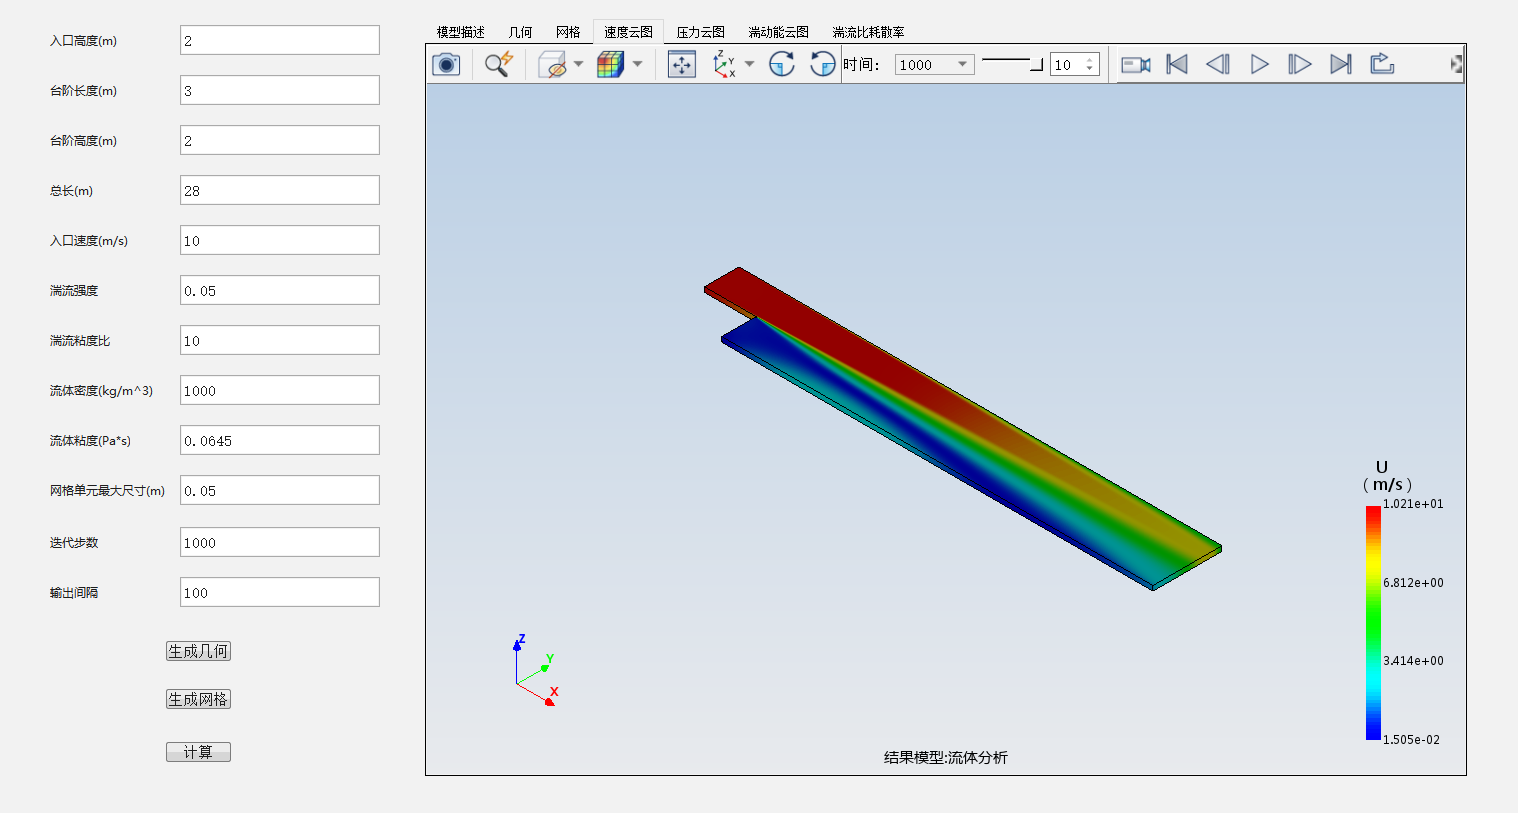Screen dimensions: 1518x813
Task: Click the colored cube display mode icon
Action: 610,65
